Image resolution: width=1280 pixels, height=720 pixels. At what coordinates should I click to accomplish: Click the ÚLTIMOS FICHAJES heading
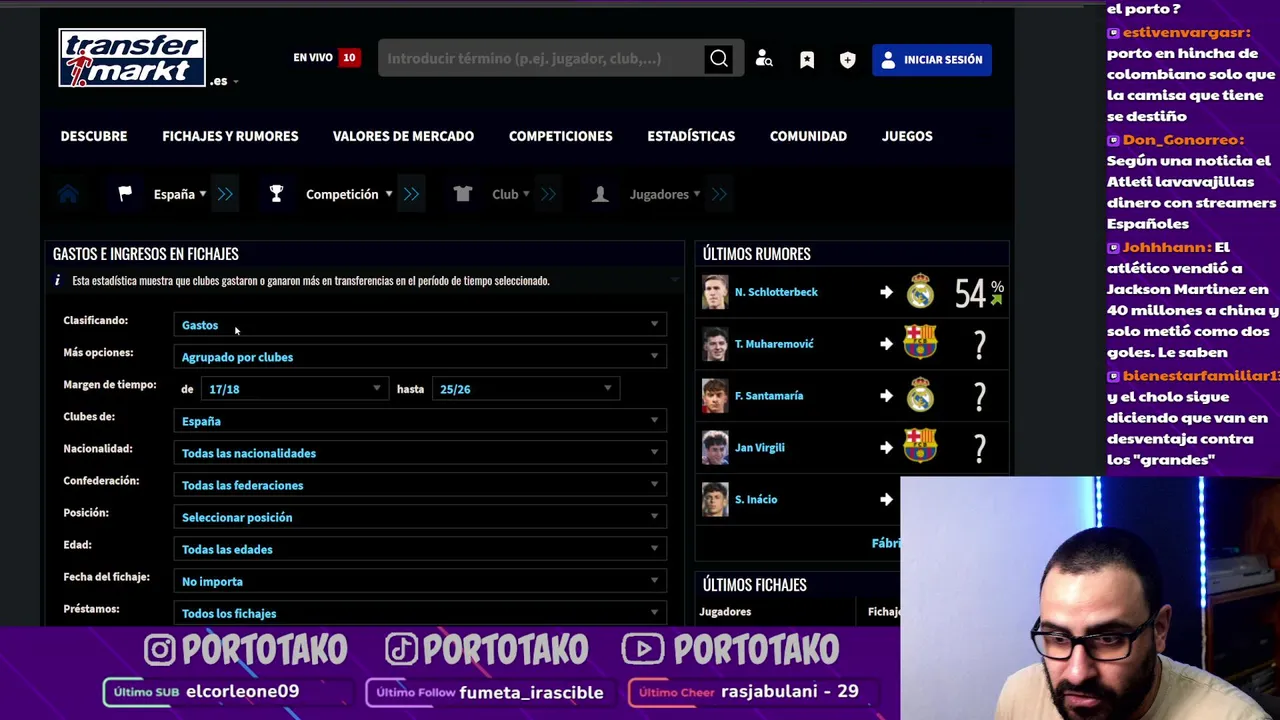click(755, 585)
